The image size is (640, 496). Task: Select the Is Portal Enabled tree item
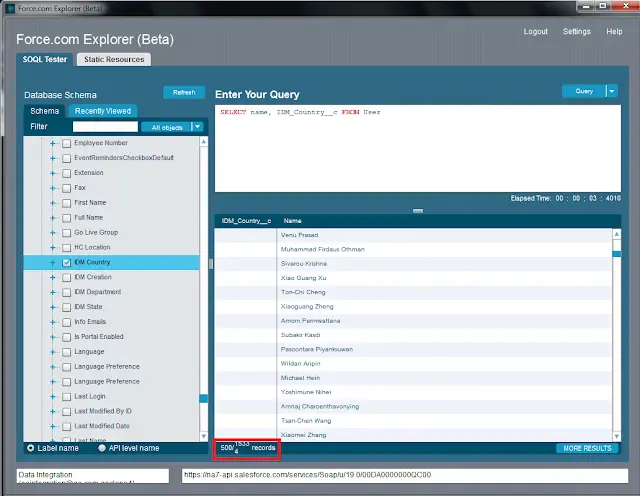pyautogui.click(x=99, y=337)
